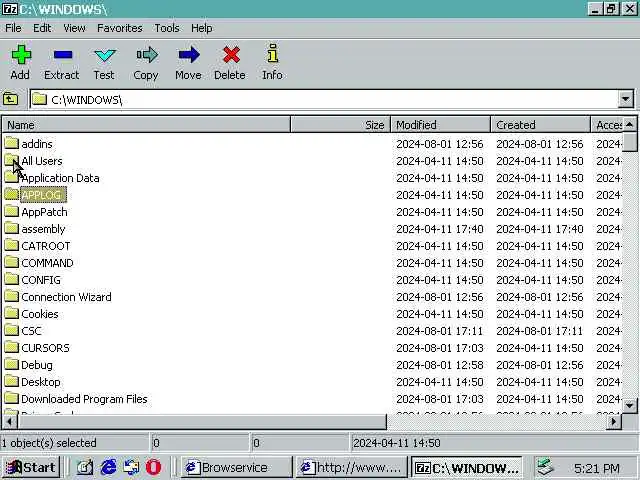Click Debug modified date 2024-08-01 12:58

(440, 365)
